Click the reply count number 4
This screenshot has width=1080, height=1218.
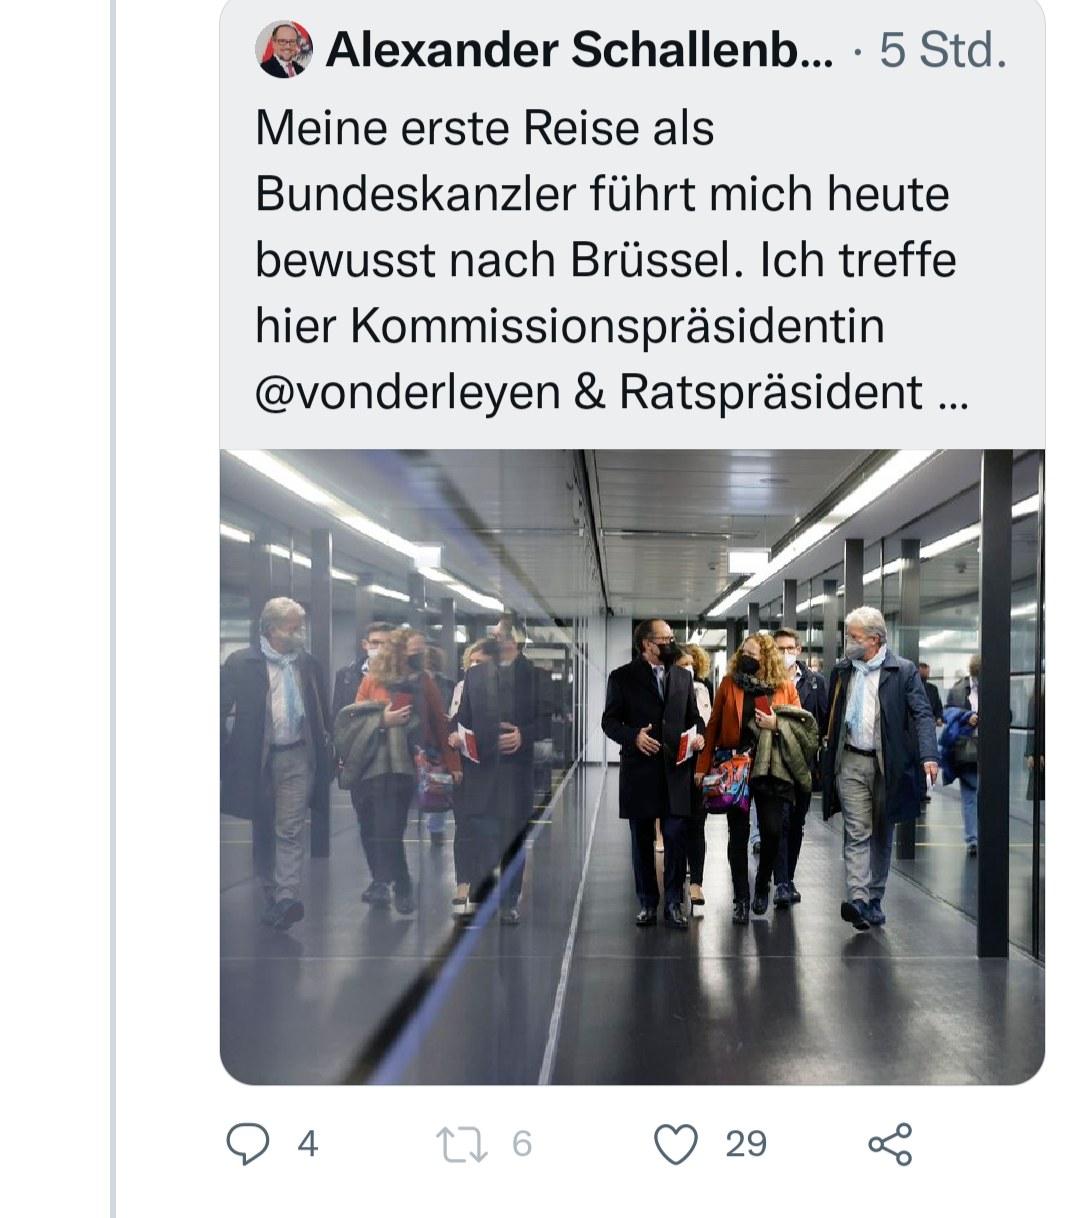308,1144
